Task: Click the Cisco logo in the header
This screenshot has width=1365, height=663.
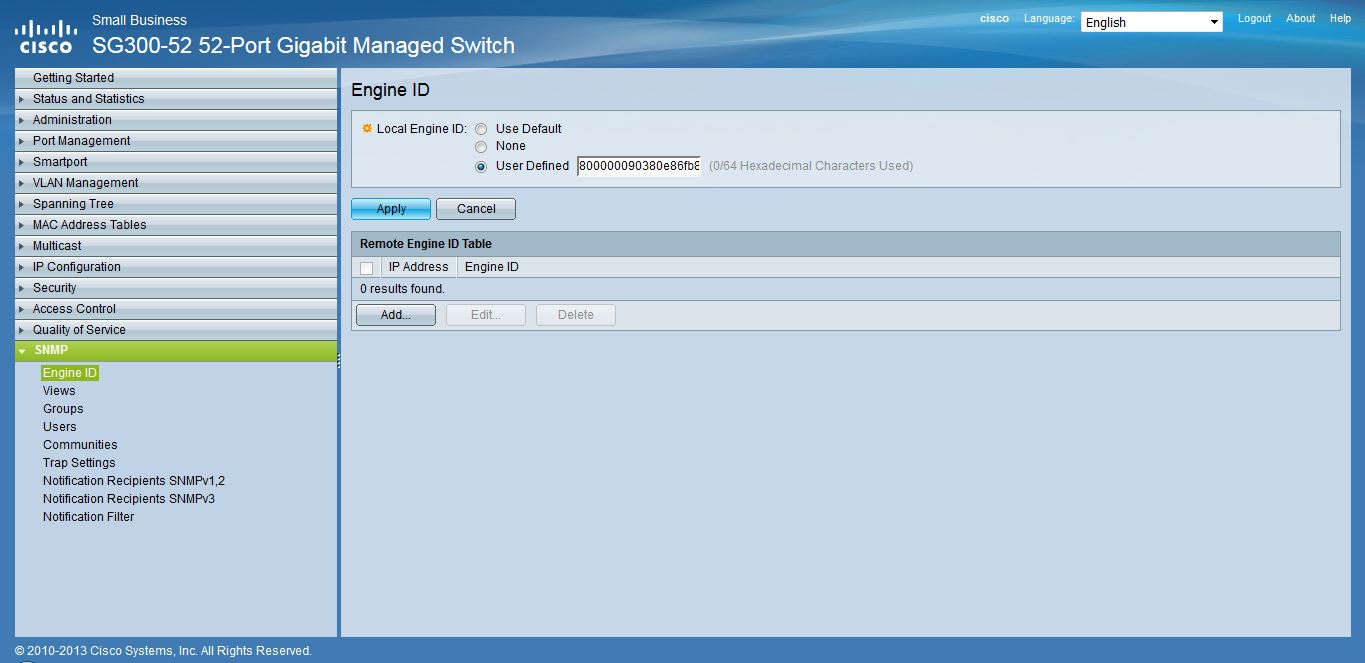Action: click(x=45, y=36)
